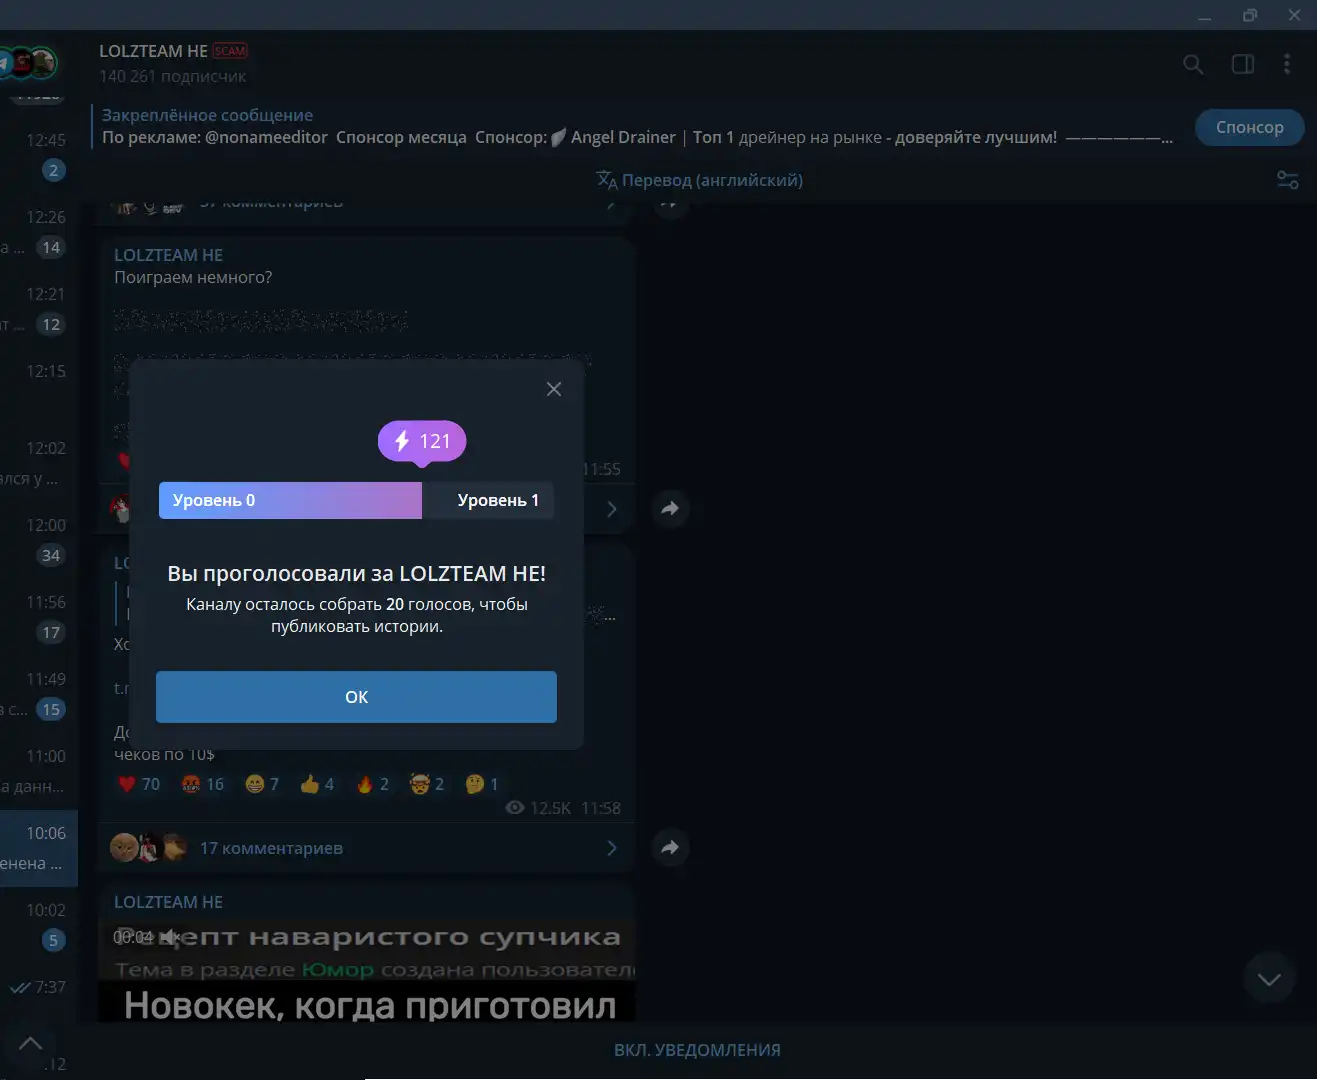Click commenter avatars beside 17 комментариев
The width and height of the screenshot is (1317, 1080).
[148, 848]
